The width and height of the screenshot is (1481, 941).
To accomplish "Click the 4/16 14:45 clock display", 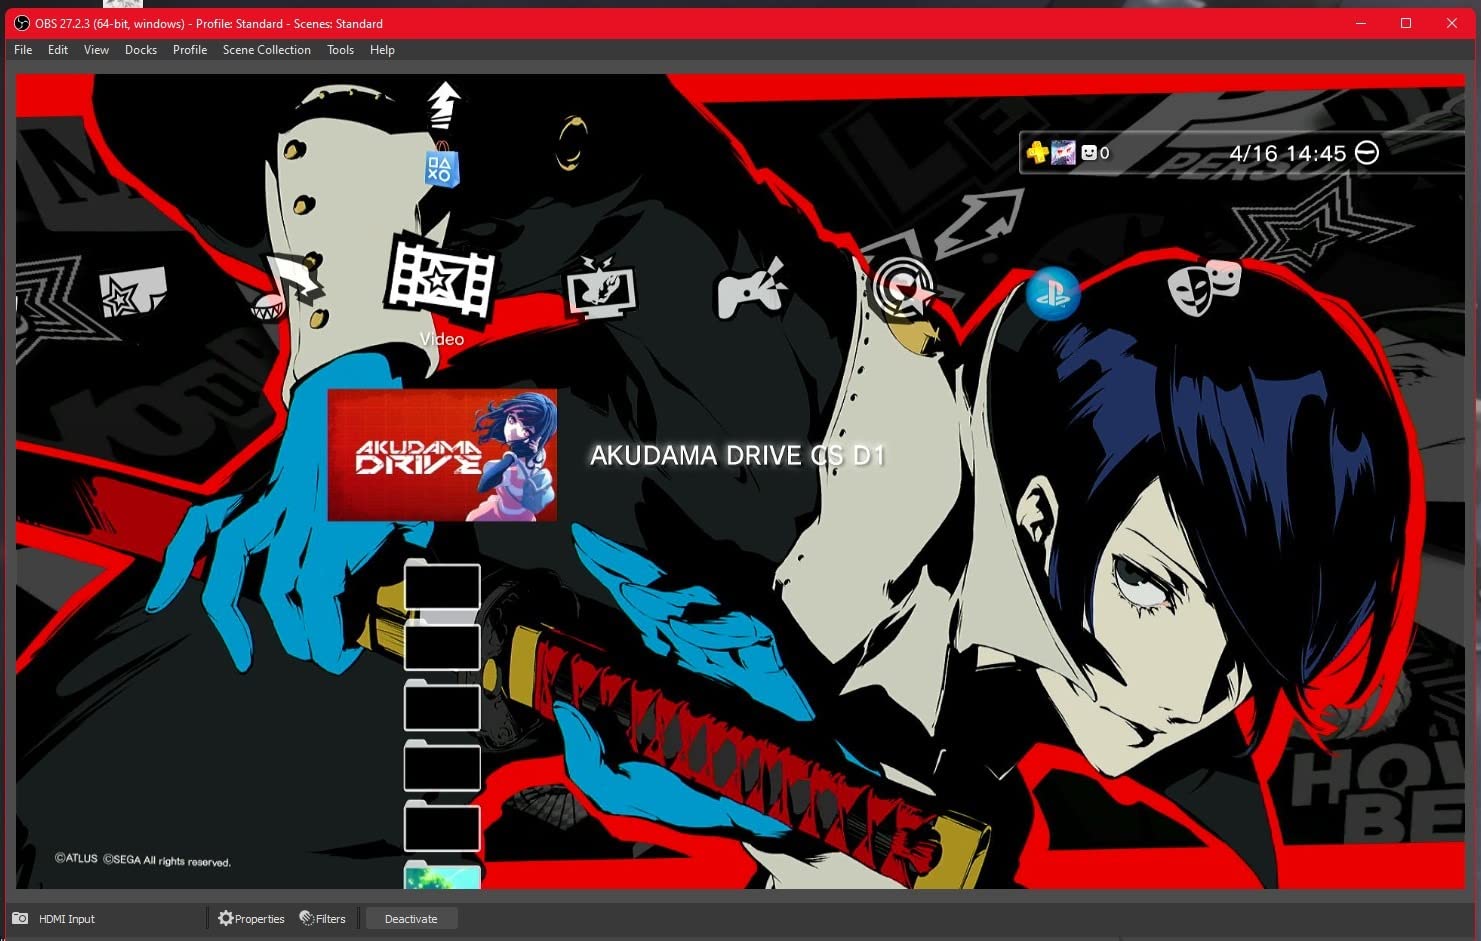I will pyautogui.click(x=1288, y=153).
